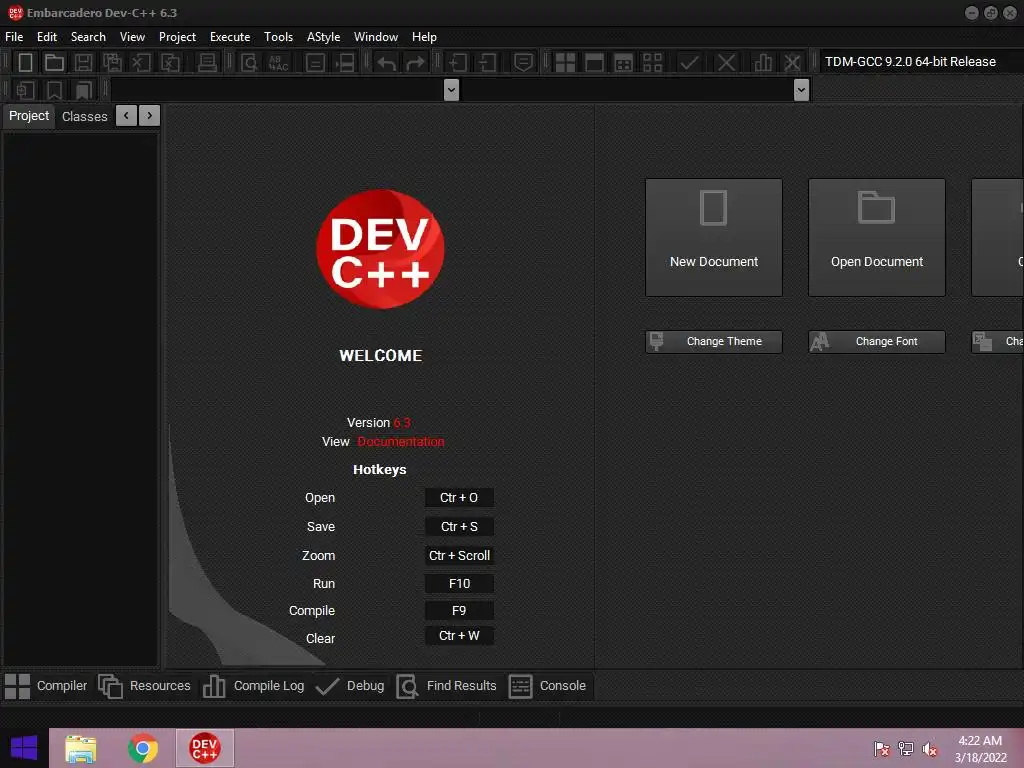Click the Toggle bookmark icon in second toolbar row
The image size is (1024, 768).
click(x=54, y=89)
